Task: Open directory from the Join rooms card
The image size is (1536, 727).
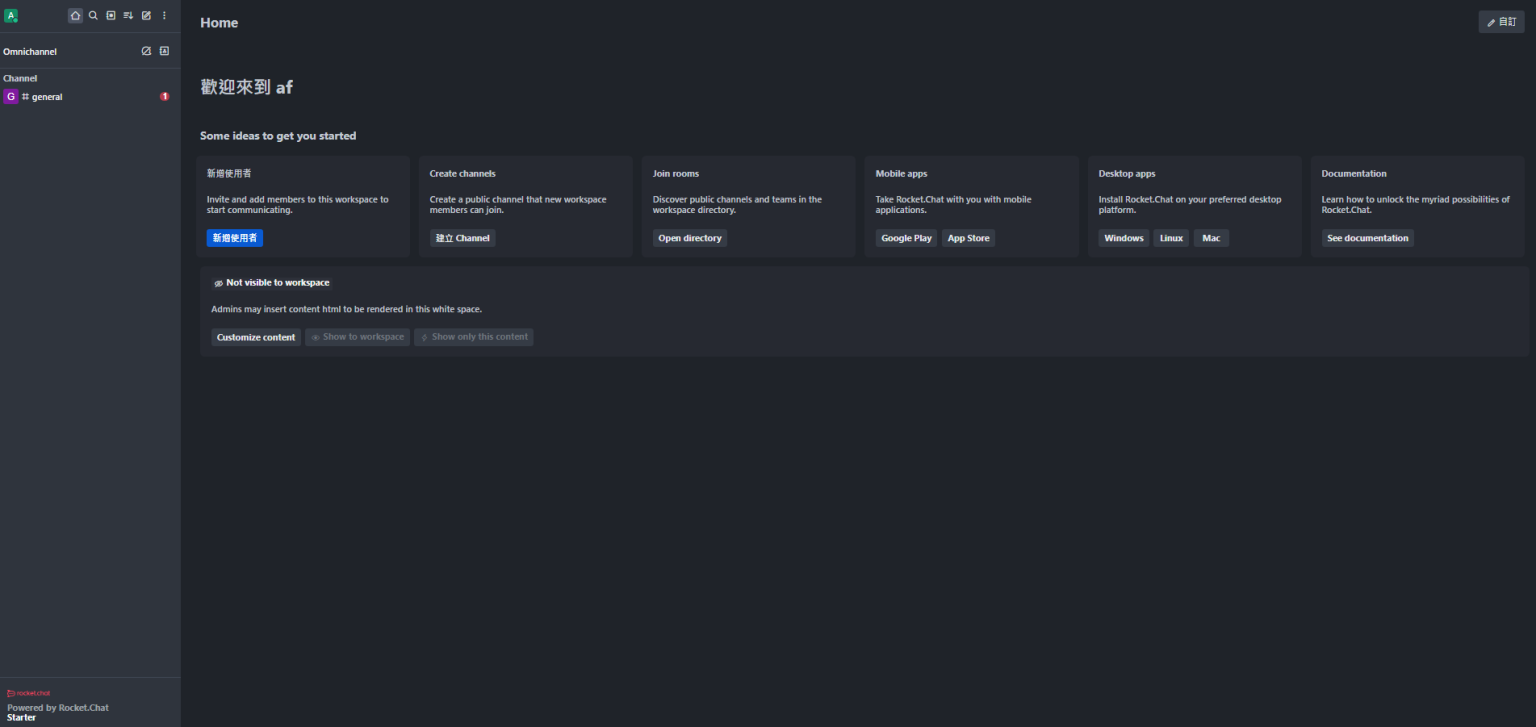Action: click(689, 237)
